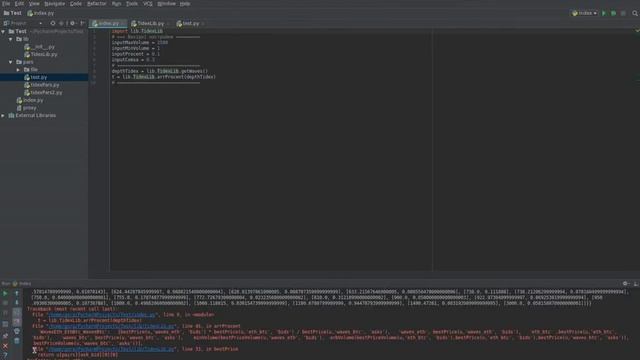Viewport: 640px width, 360px height.
Task: Open first traceback file link, line 9
Action: click(102, 315)
